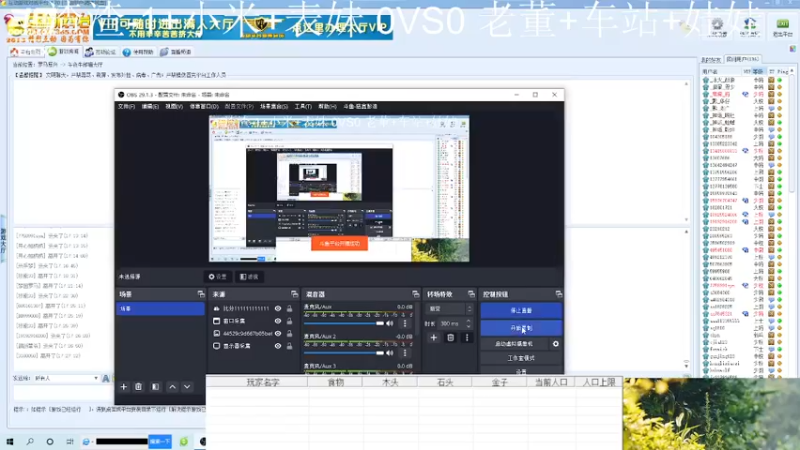
Task: Open Mic/Aux 2 options three-dot menu
Action: pyautogui.click(x=405, y=353)
